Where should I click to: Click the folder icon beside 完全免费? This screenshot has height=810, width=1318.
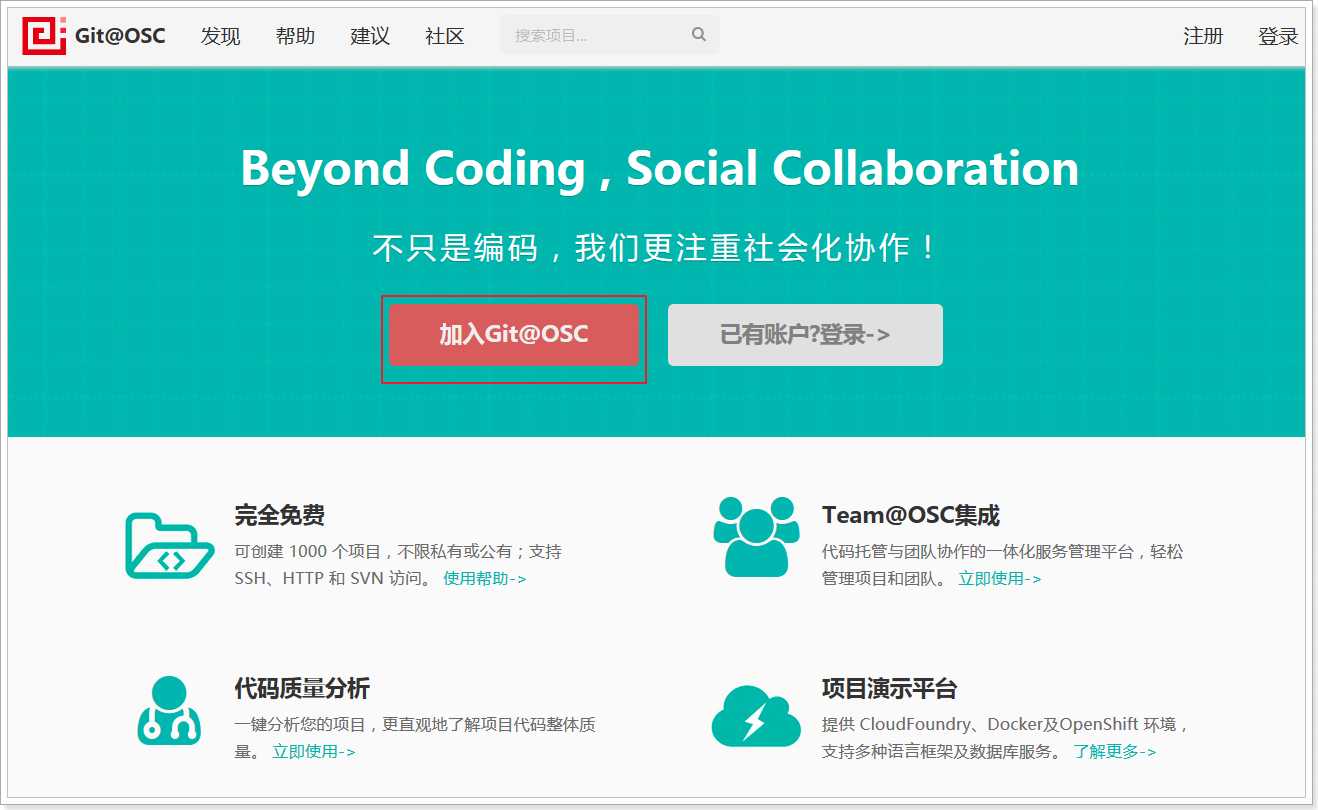coord(170,546)
